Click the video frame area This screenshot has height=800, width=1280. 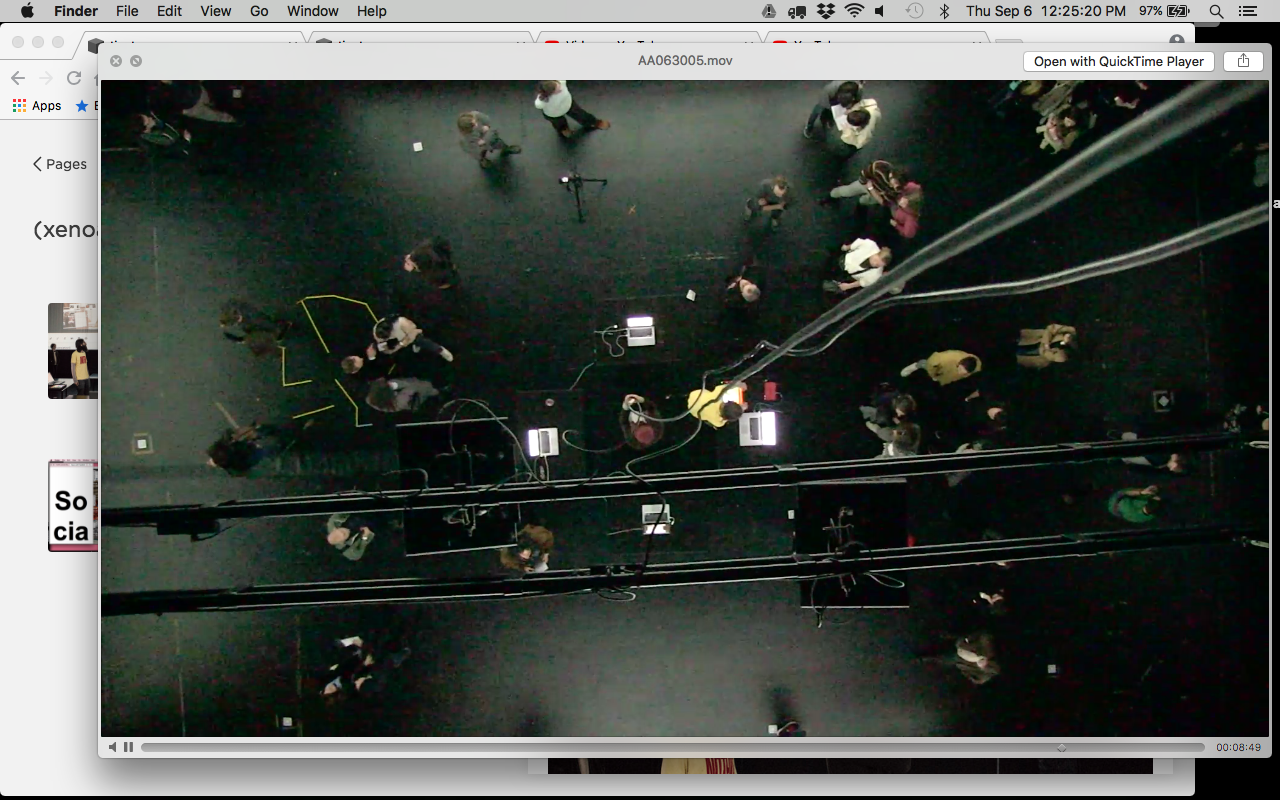684,408
